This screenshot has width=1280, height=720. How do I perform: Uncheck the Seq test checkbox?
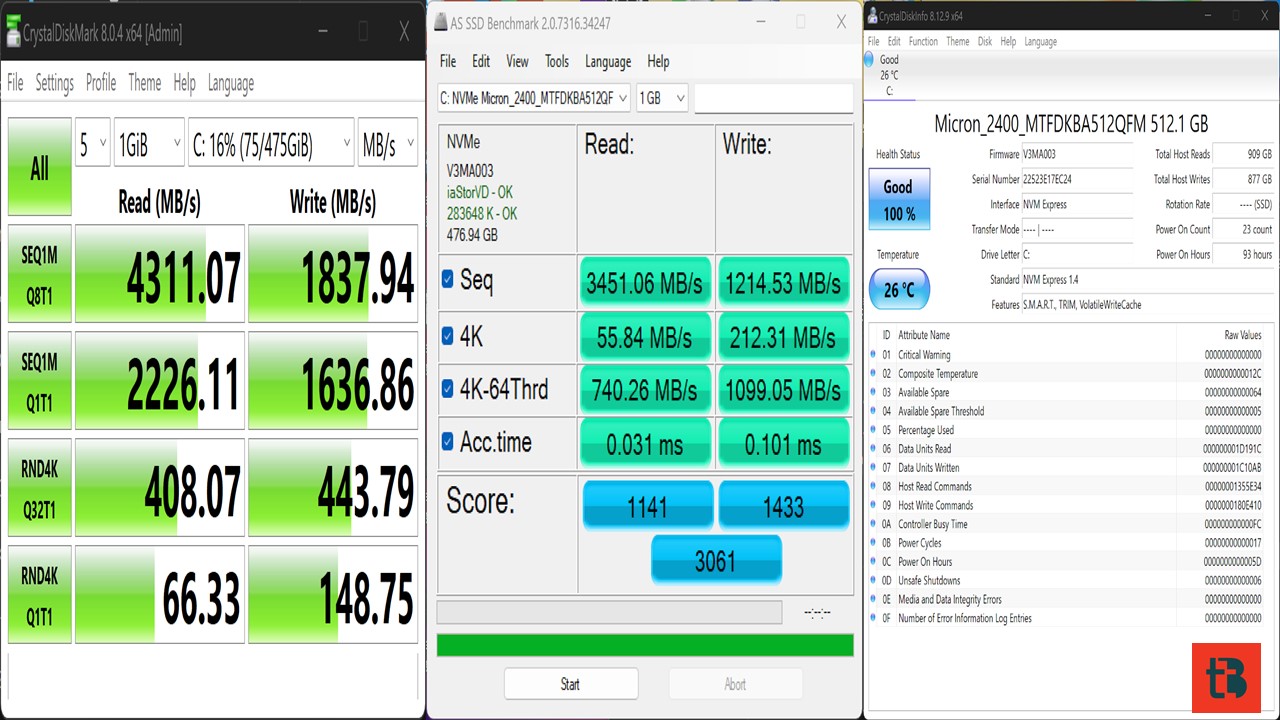[448, 280]
